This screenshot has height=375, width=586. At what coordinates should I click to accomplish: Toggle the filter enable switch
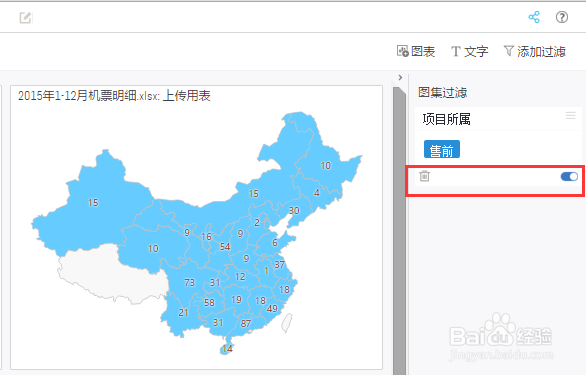569,176
